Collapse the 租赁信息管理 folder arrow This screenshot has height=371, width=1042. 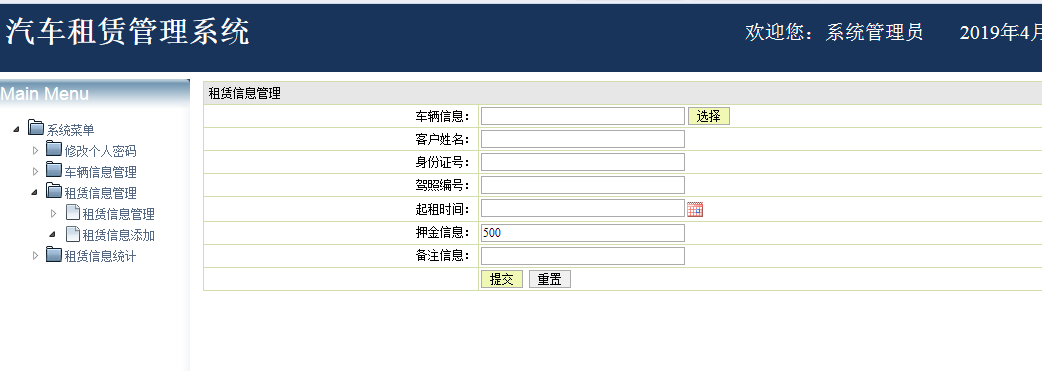tap(35, 193)
